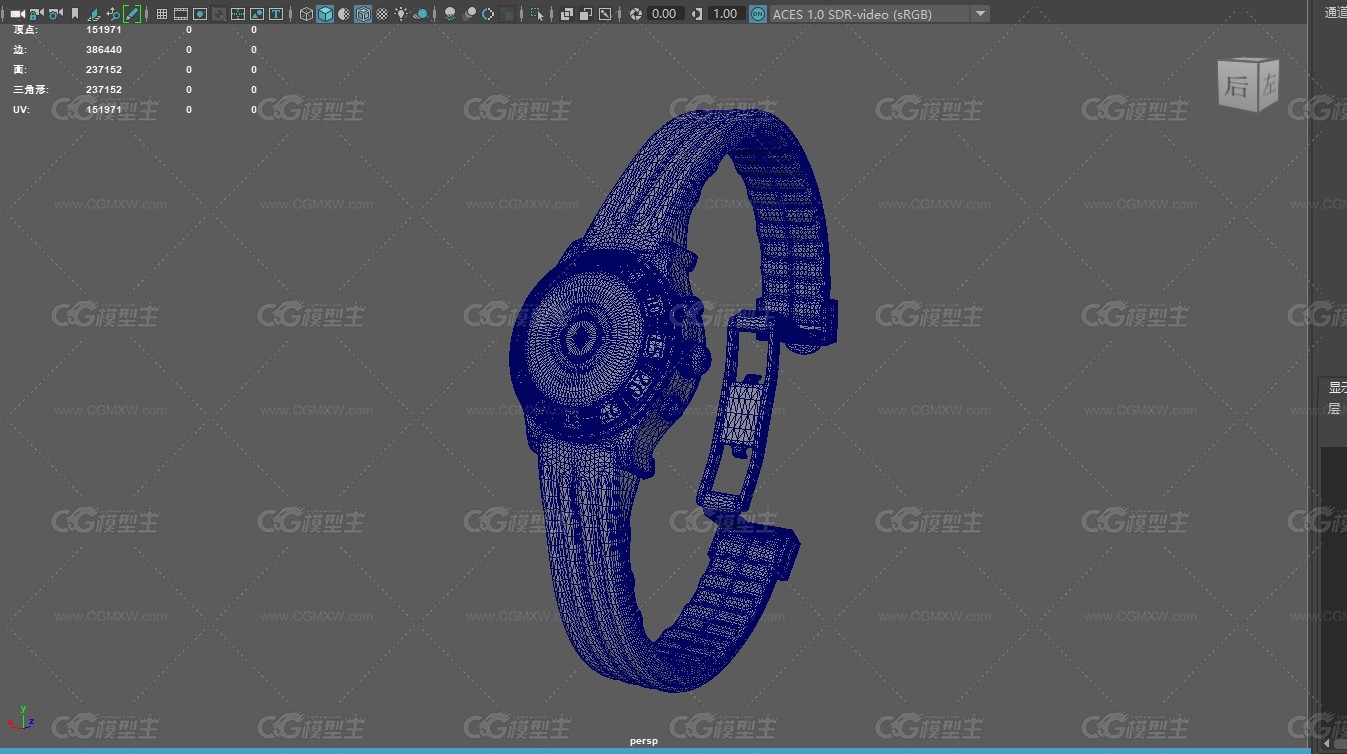This screenshot has height=754, width=1347.
Task: Click the XYZ axis orientation gizmo
Action: click(21, 718)
